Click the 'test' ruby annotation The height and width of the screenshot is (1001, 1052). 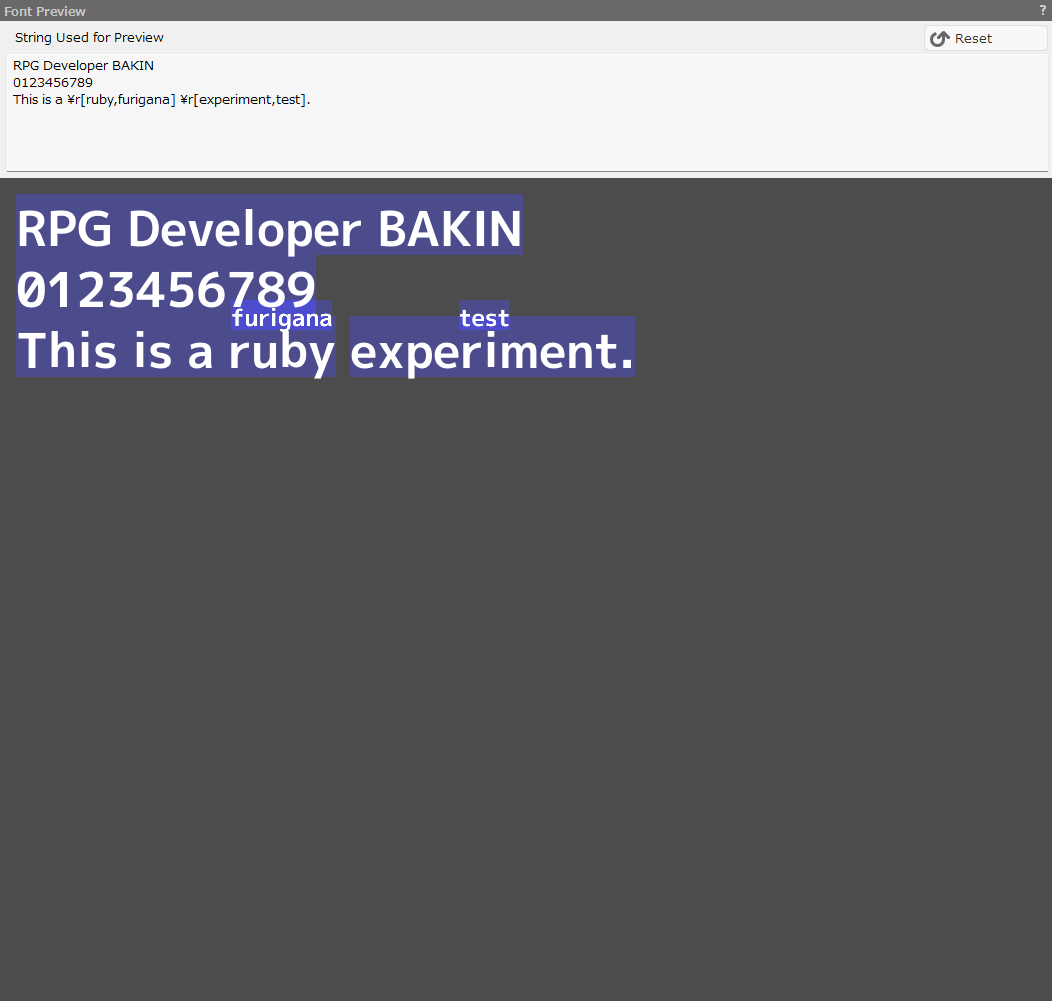(x=484, y=319)
